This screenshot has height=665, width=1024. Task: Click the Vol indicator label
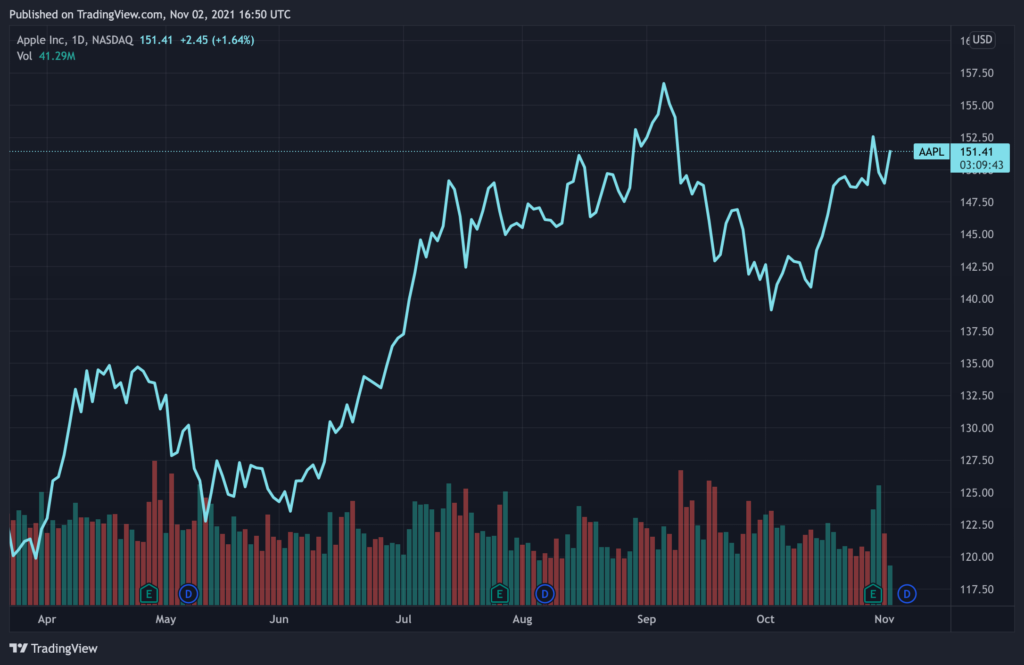click(x=24, y=56)
